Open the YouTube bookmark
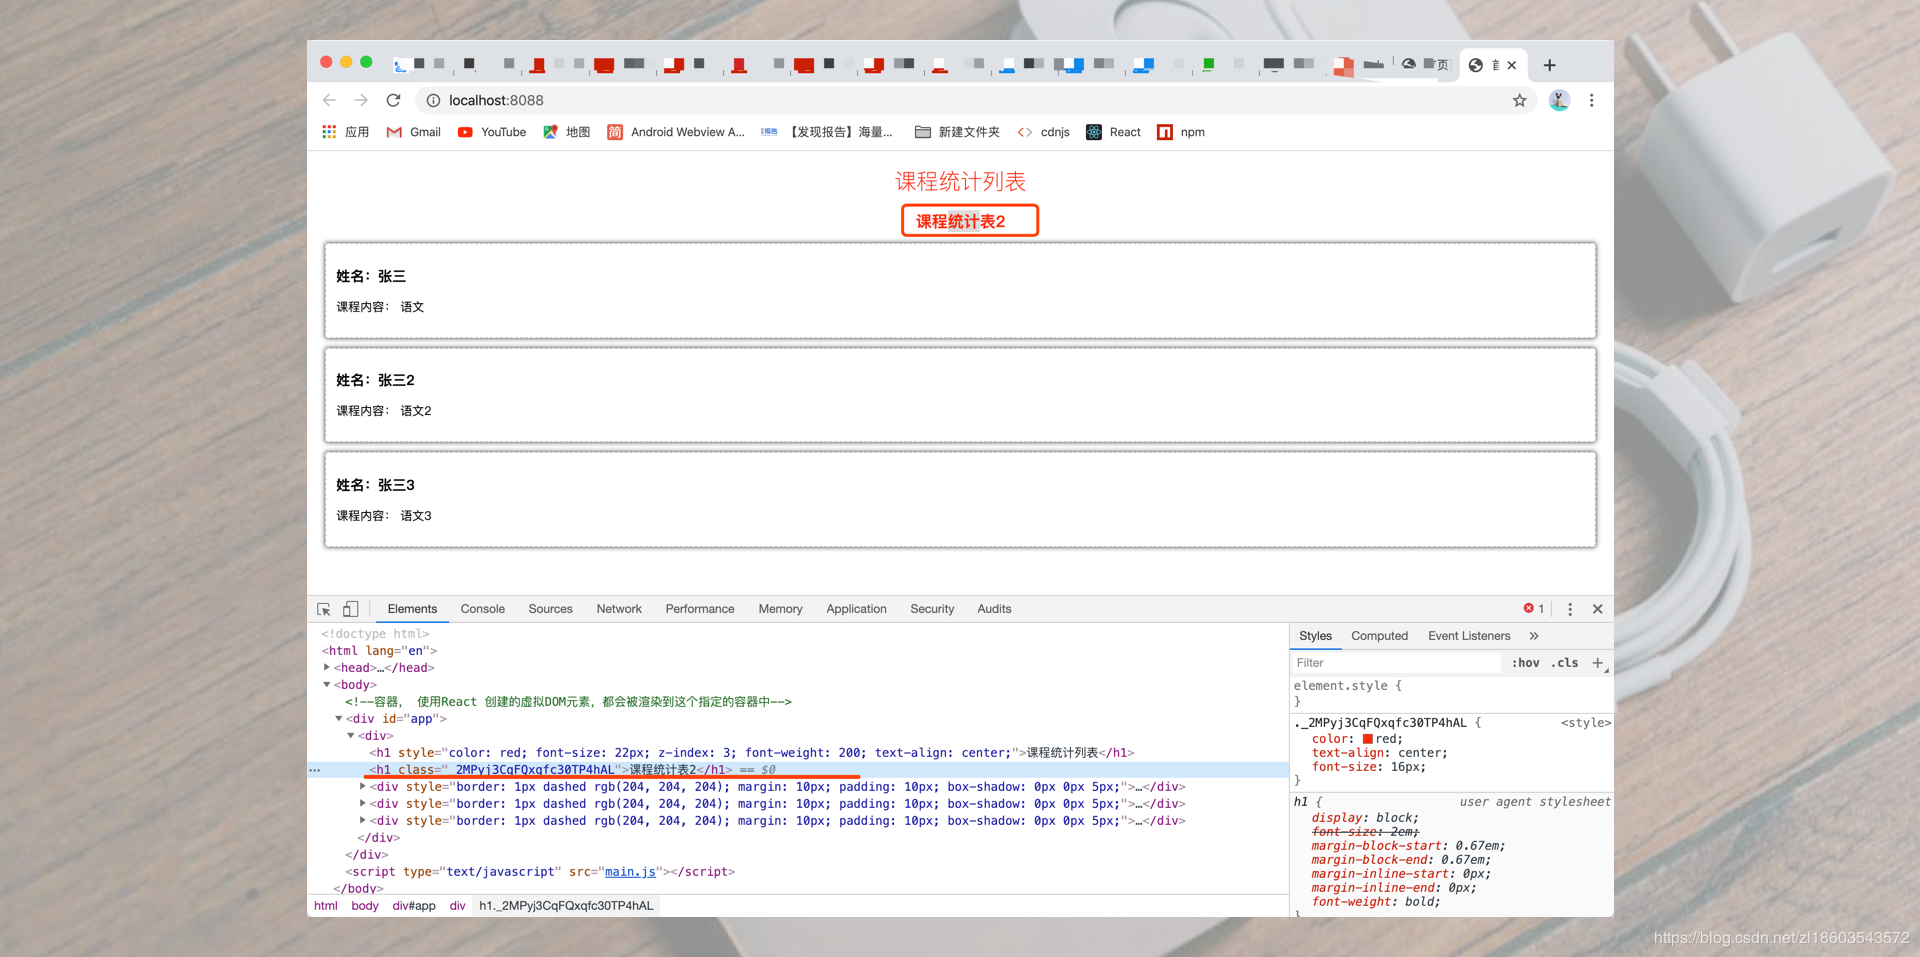 pyautogui.click(x=492, y=132)
